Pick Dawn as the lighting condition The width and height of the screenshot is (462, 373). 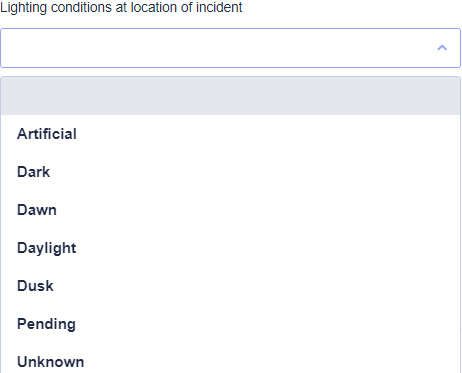click(231, 210)
